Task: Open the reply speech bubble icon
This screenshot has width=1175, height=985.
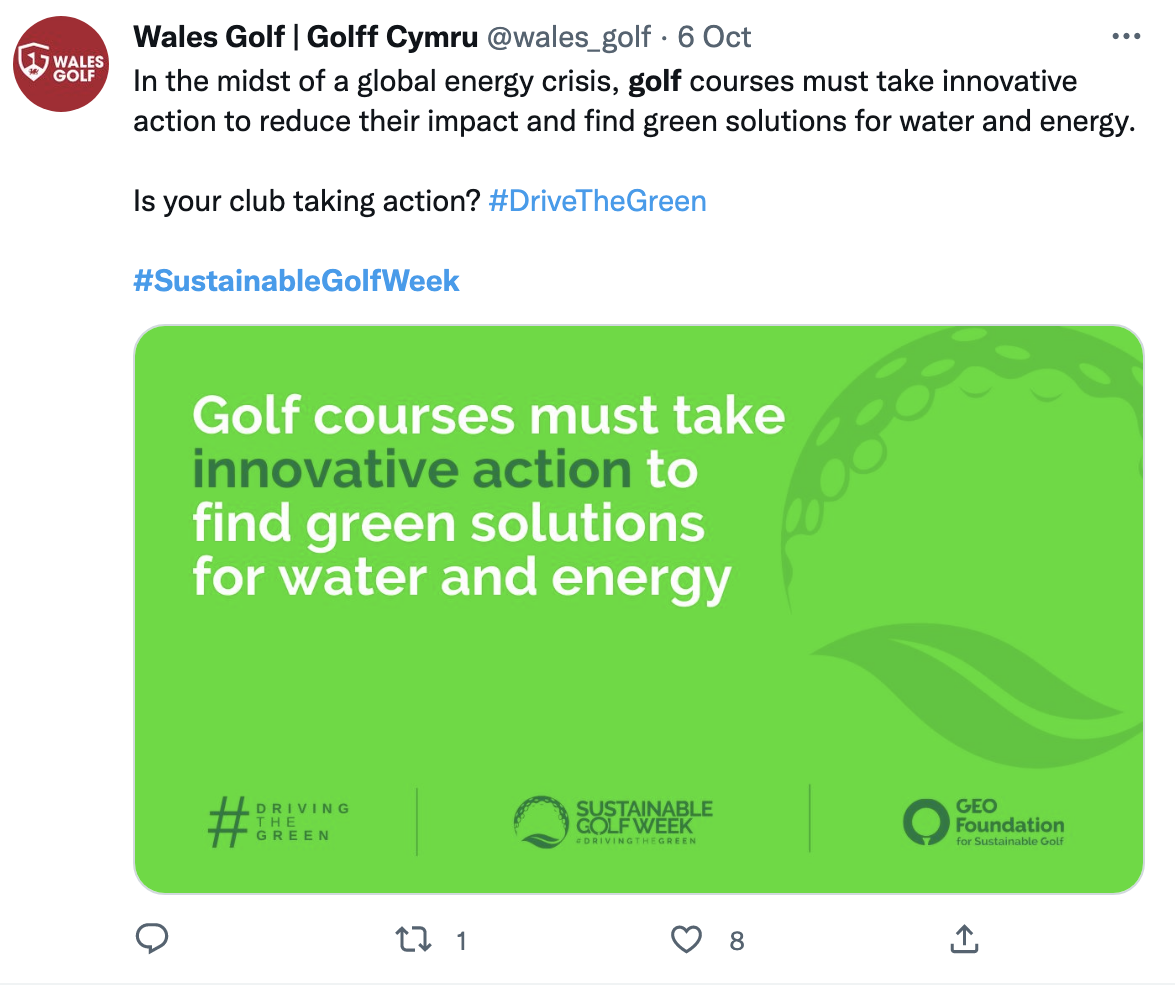Action: click(151, 939)
